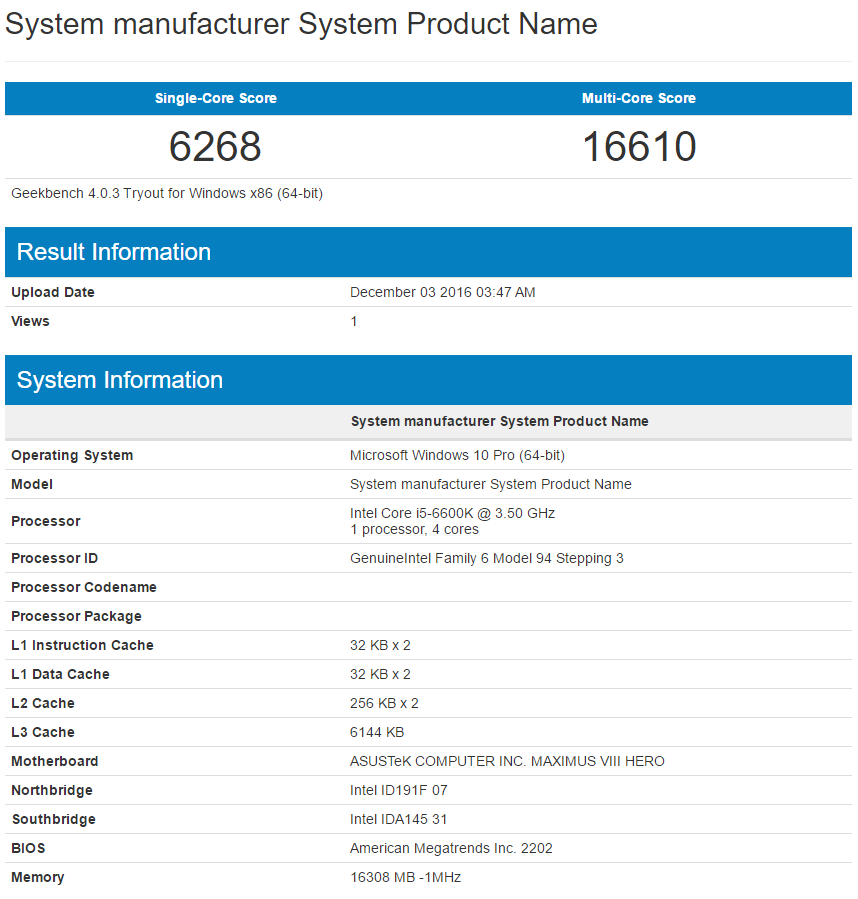The image size is (858, 899).
Task: Click the L2 Cache label
Action: (x=43, y=703)
